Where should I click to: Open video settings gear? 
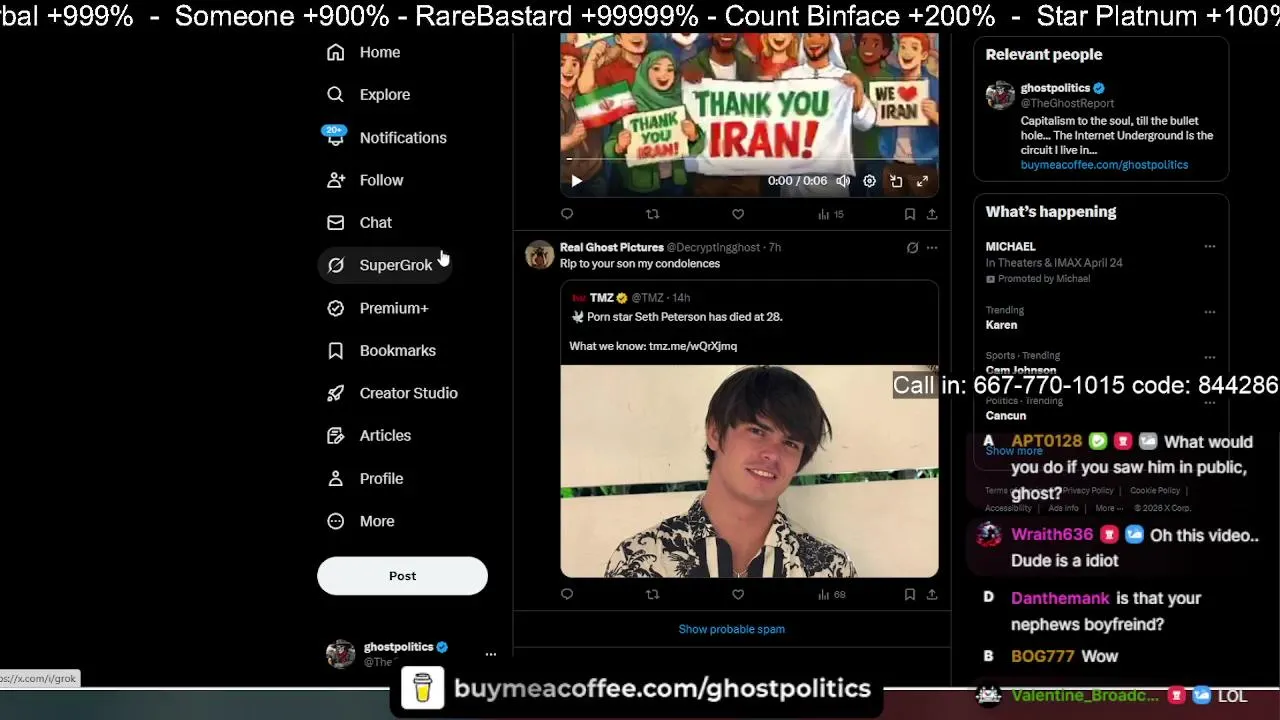869,181
